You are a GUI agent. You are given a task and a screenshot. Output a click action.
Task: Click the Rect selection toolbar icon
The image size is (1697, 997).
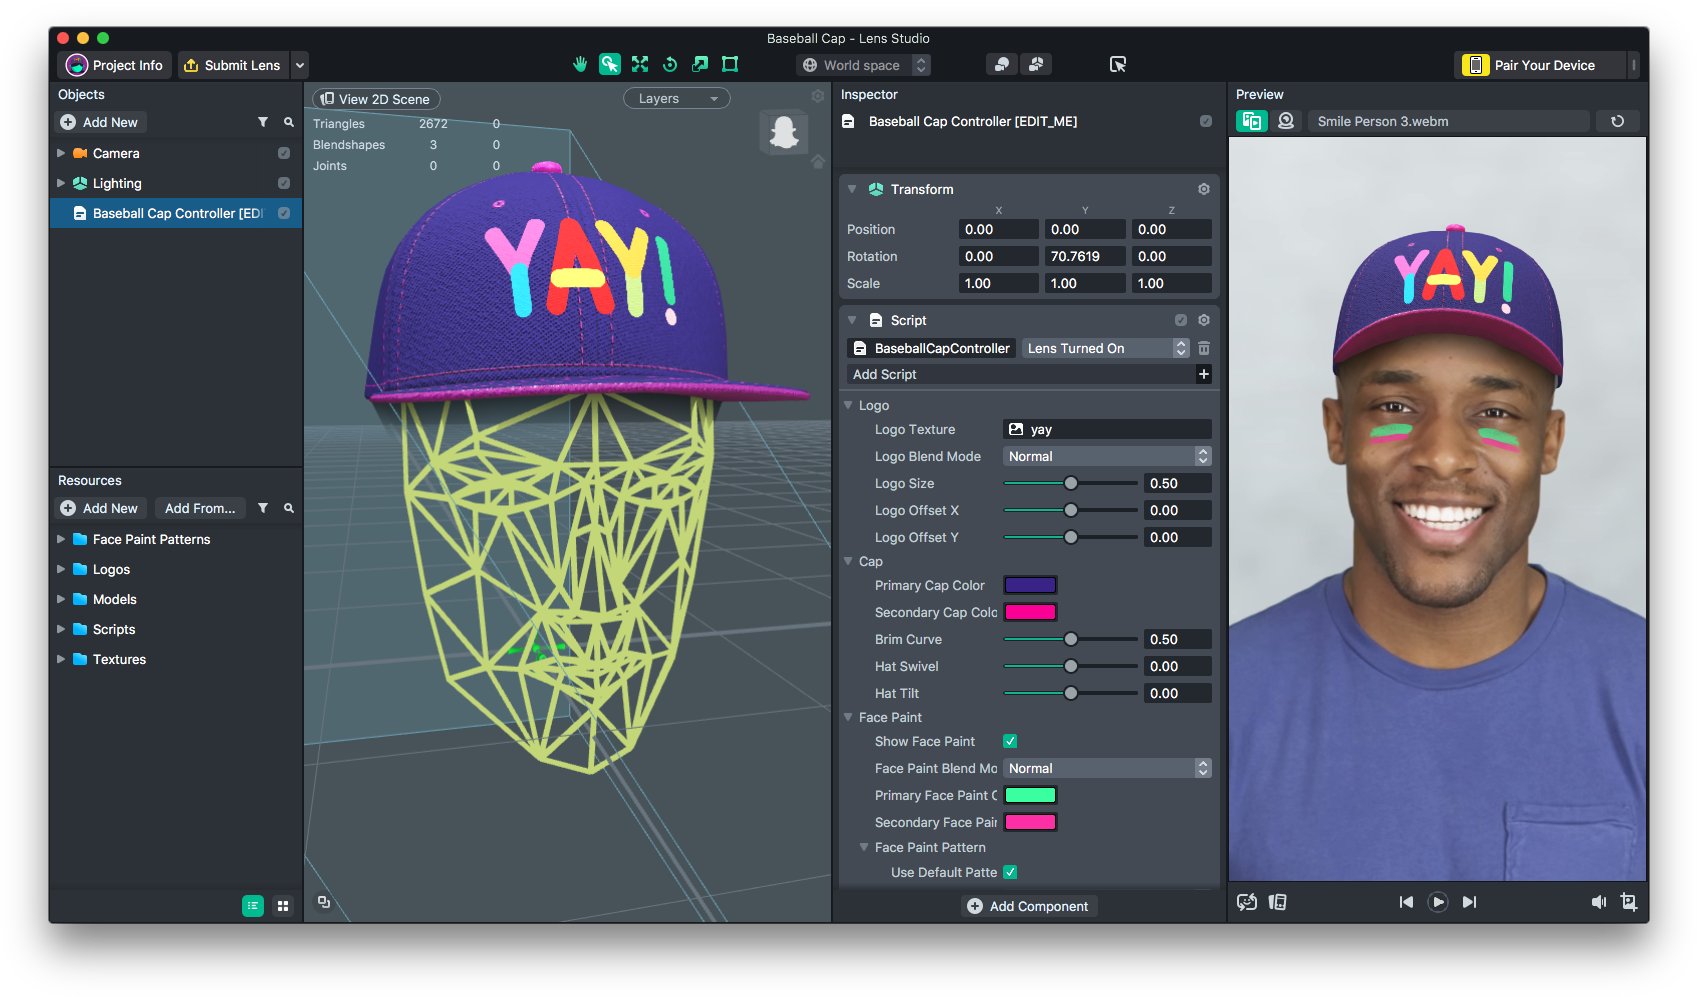[729, 64]
